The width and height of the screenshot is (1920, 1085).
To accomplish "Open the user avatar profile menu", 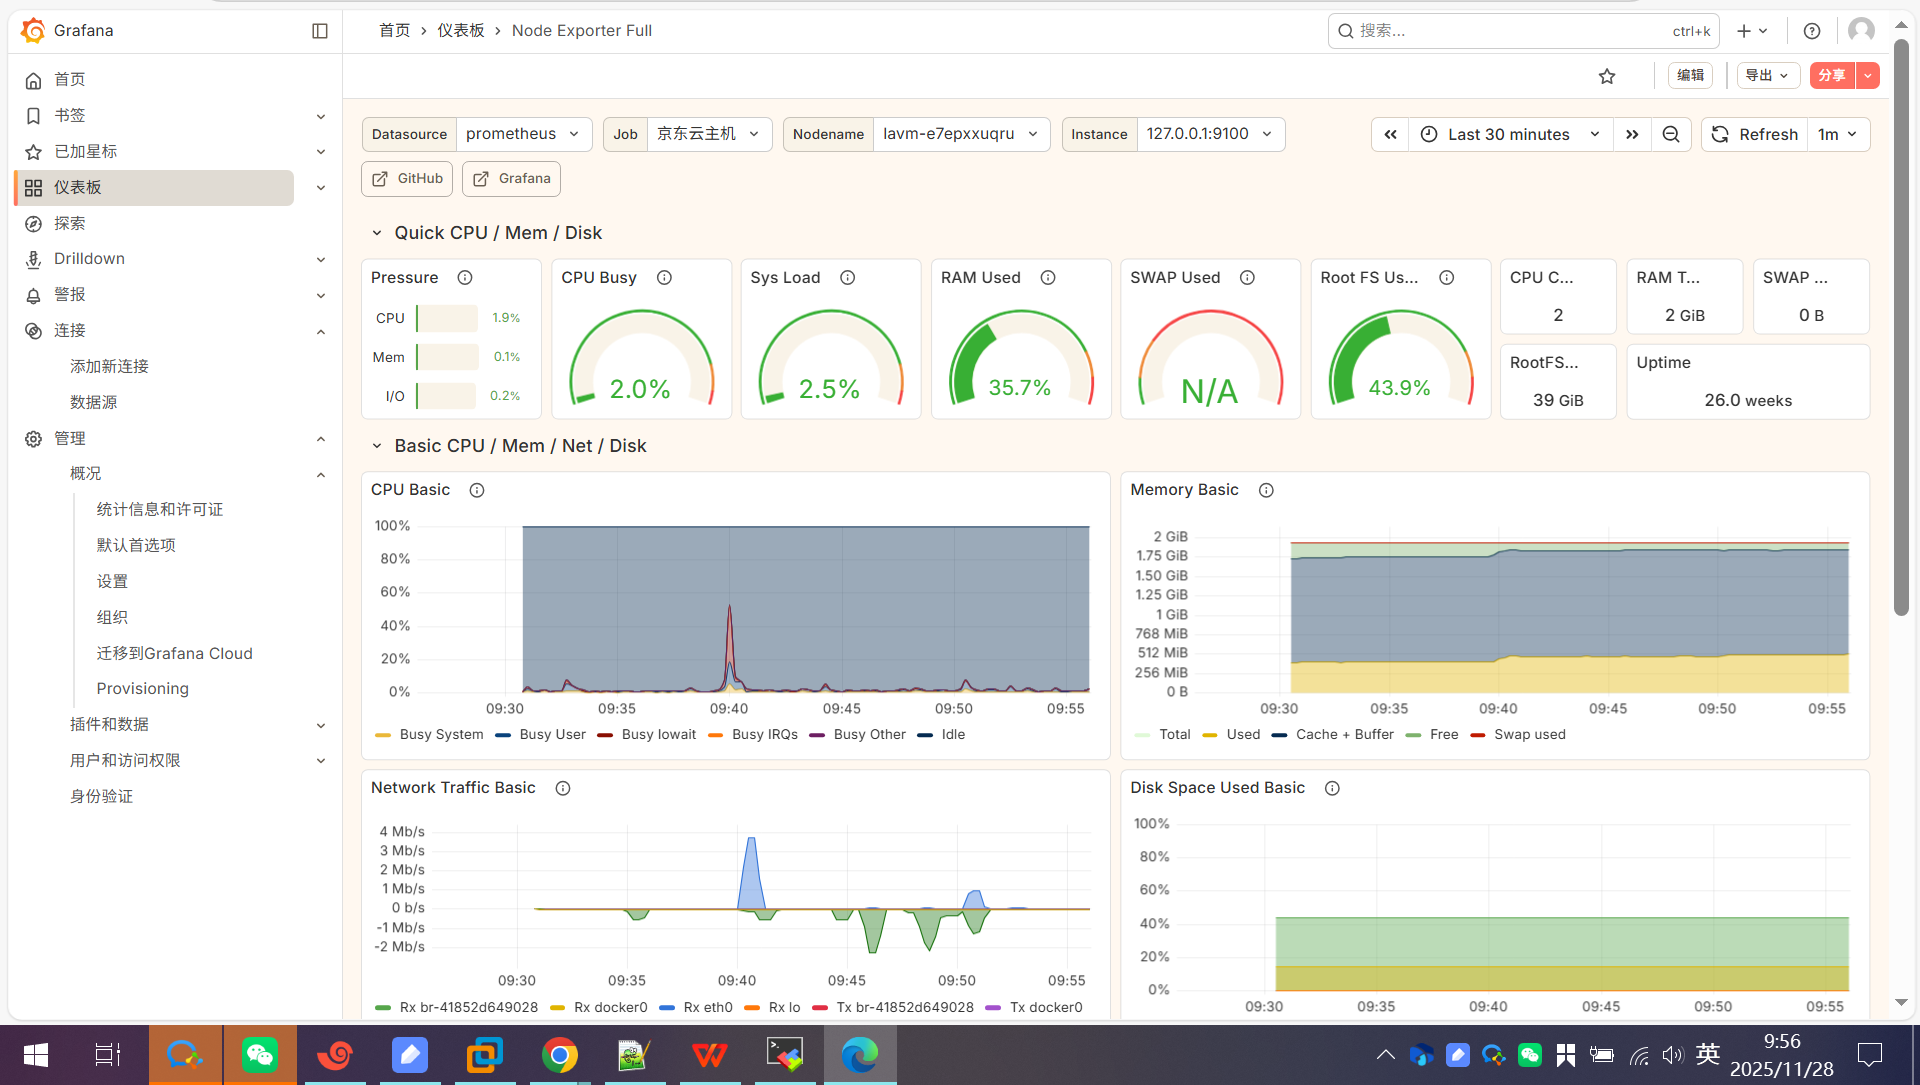I will pyautogui.click(x=1861, y=31).
